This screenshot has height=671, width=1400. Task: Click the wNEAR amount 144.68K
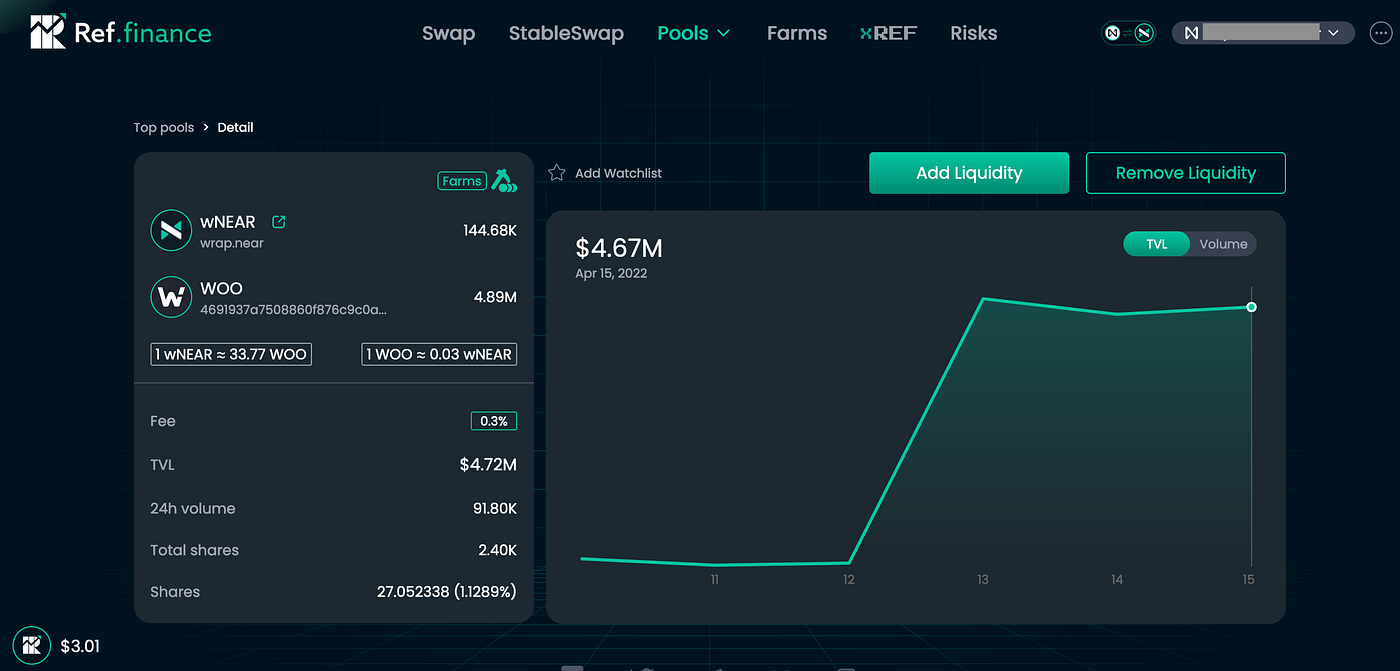(x=490, y=231)
